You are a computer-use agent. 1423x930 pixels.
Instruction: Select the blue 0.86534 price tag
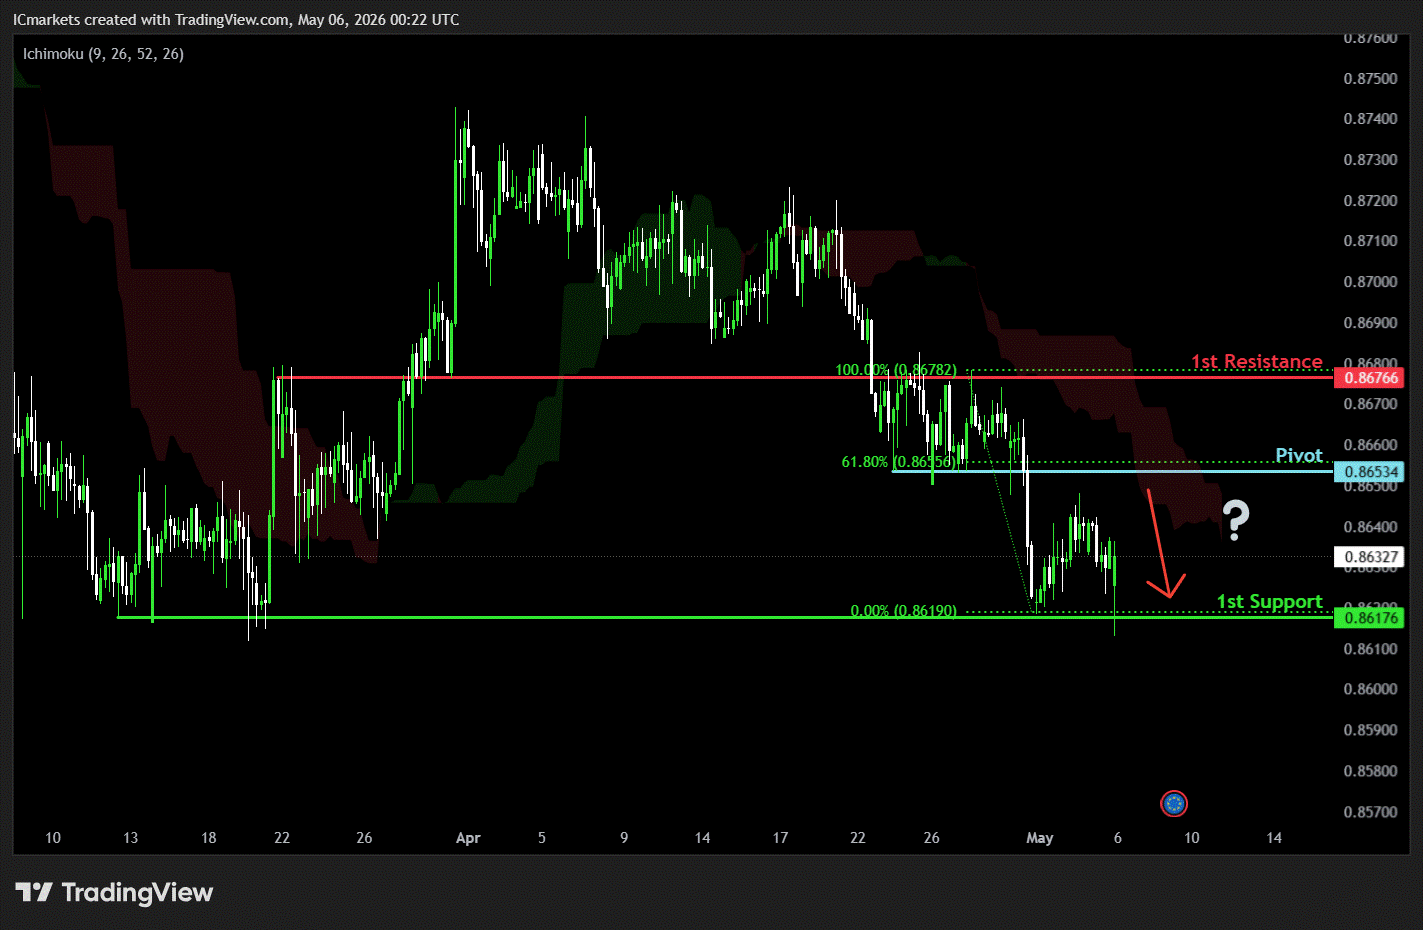pyautogui.click(x=1369, y=472)
